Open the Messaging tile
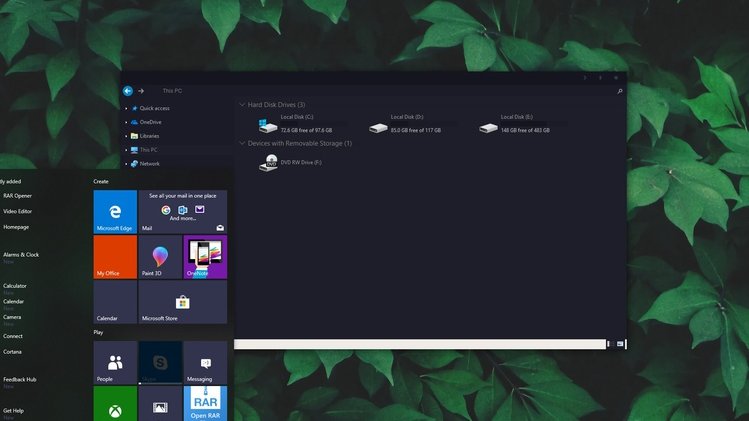749x421 pixels. (205, 363)
